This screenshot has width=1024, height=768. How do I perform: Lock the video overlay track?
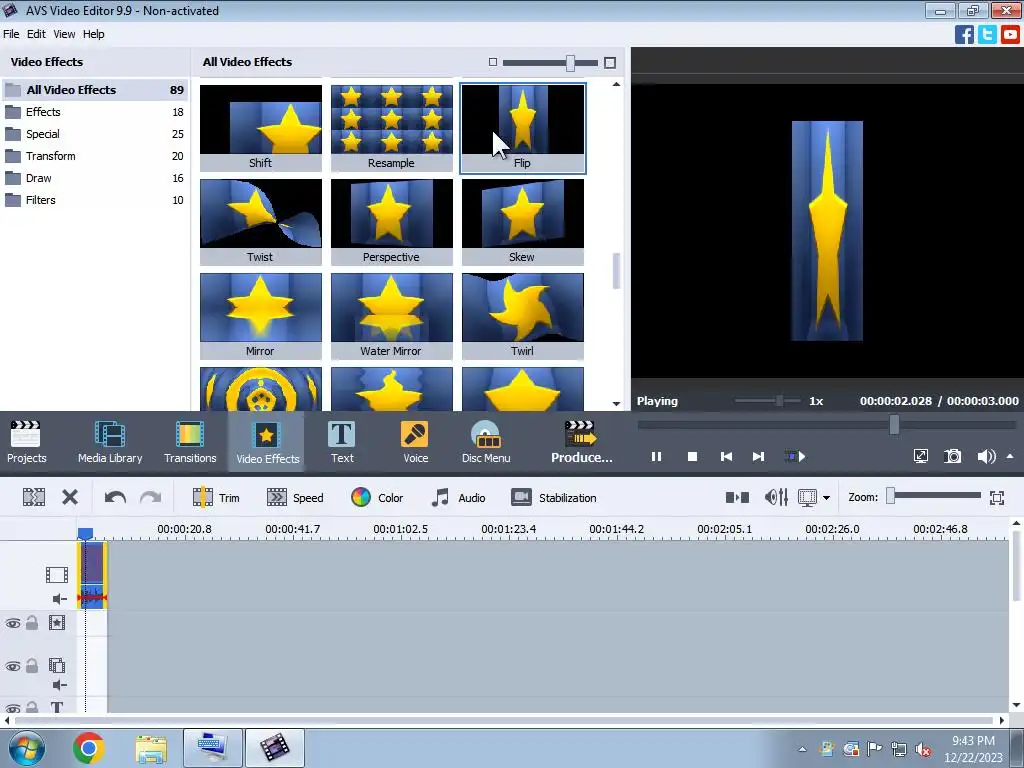31,665
